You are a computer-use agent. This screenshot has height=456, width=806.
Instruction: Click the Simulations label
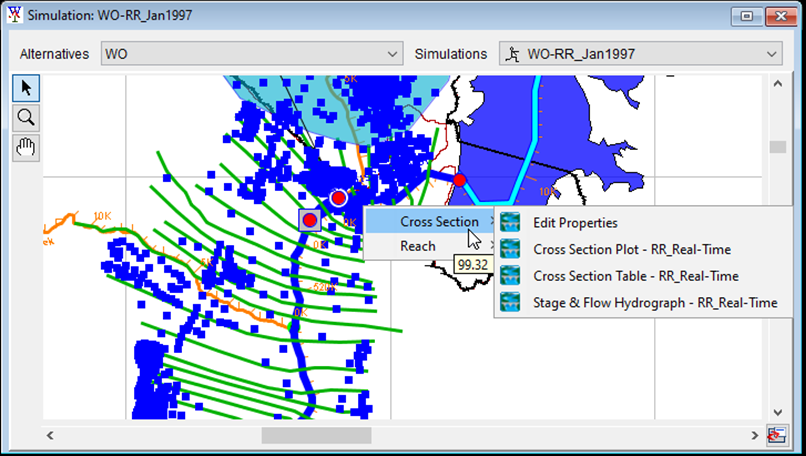(451, 54)
